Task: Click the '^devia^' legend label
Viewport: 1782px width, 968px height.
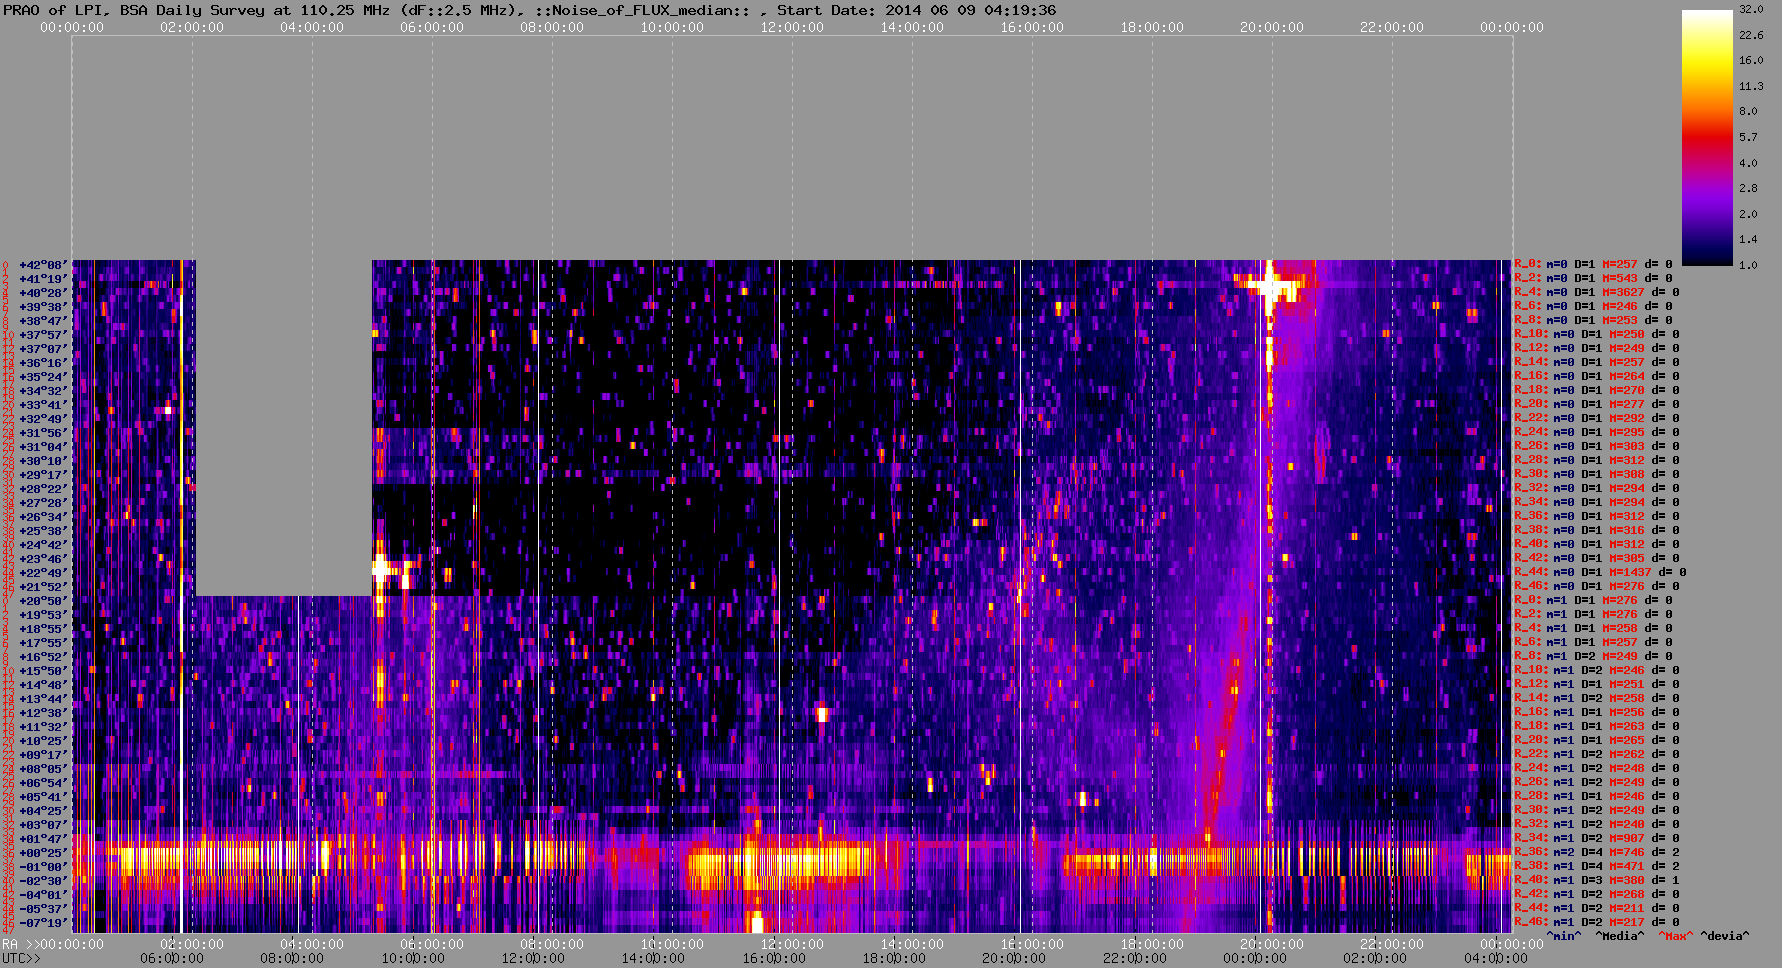Action: (x=1725, y=937)
